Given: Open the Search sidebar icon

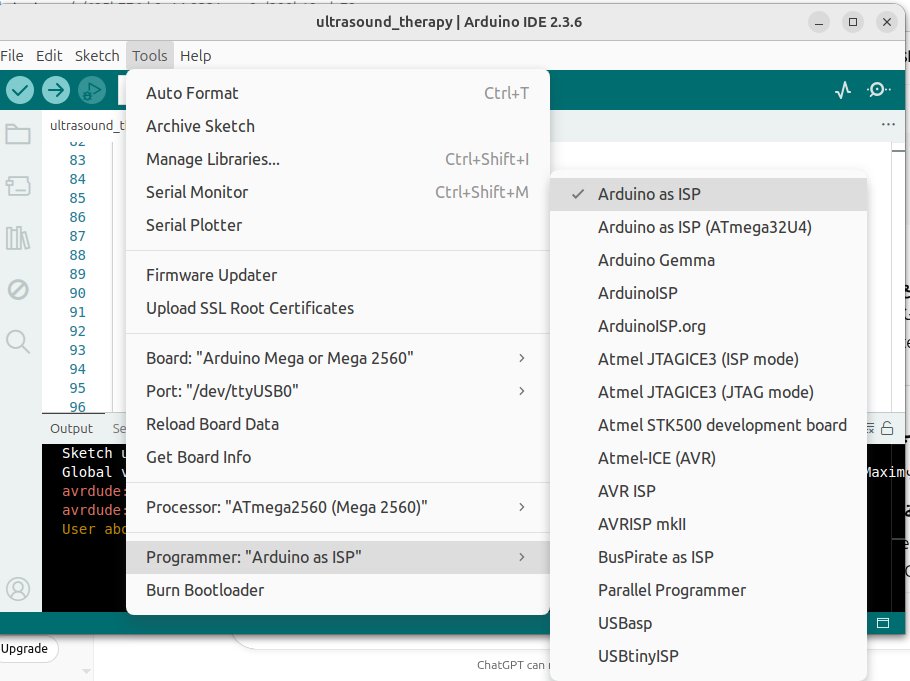Looking at the screenshot, I should click(x=18, y=342).
